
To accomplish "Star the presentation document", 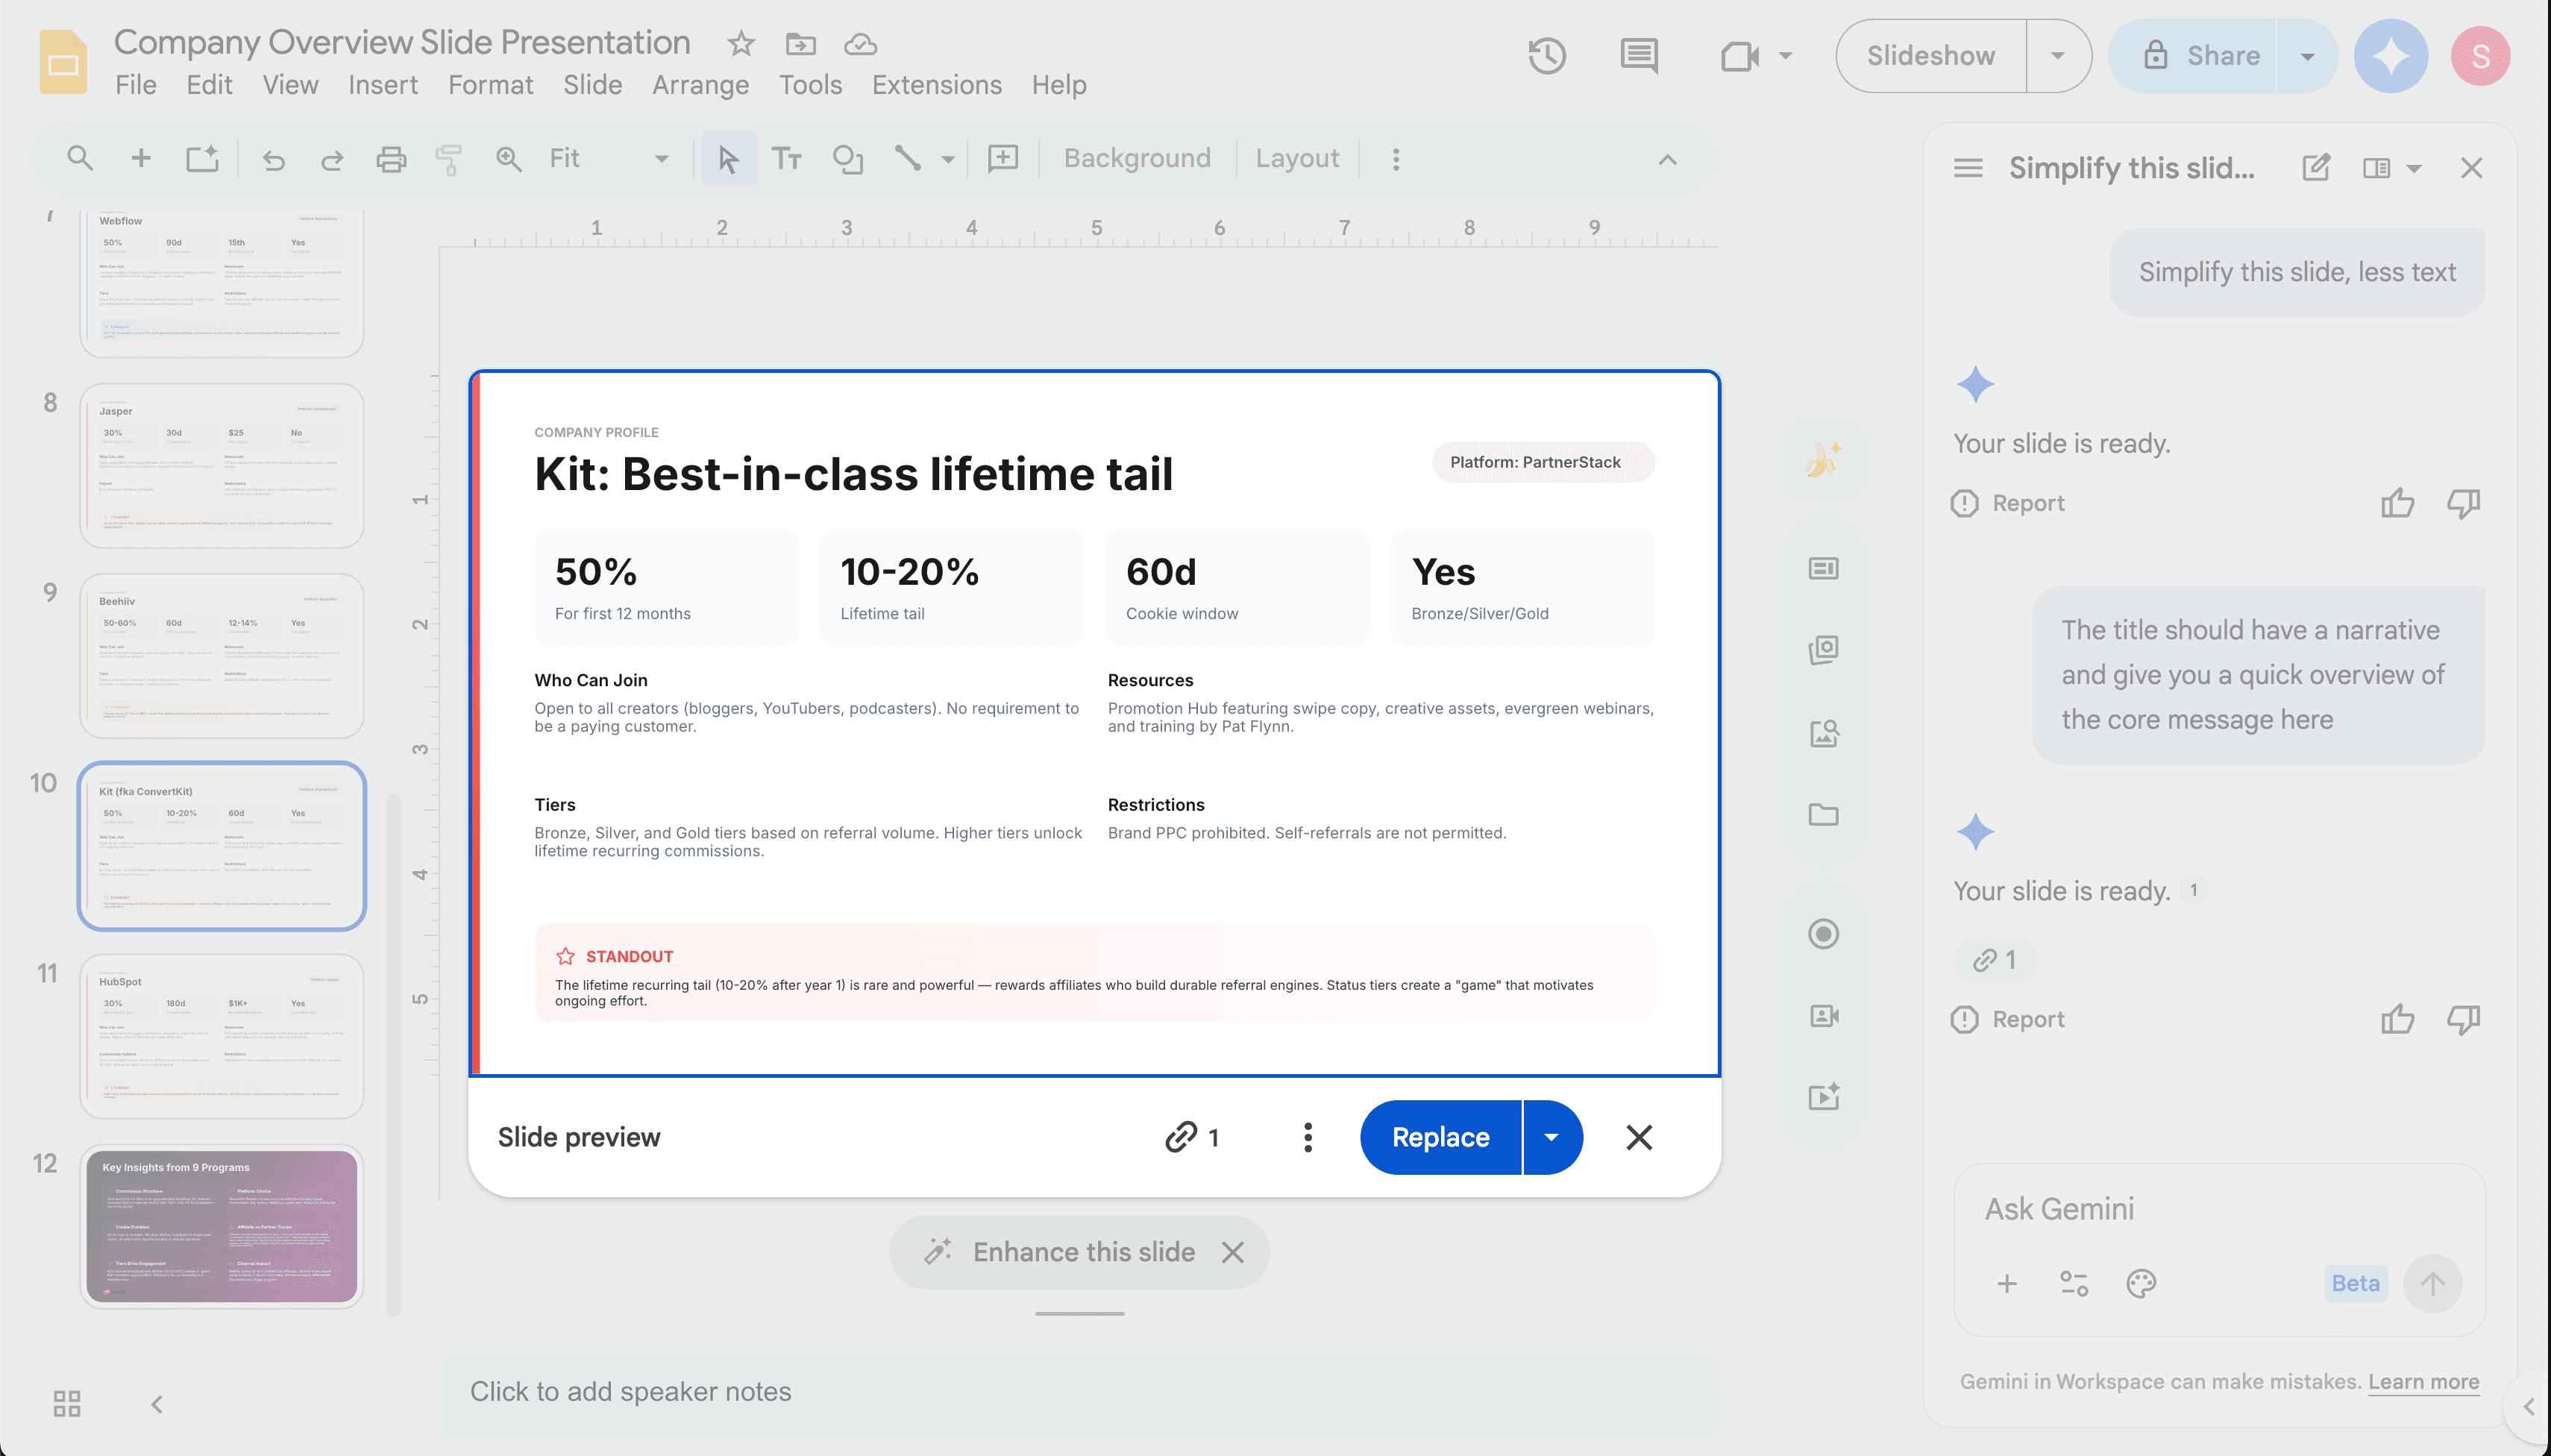I will pos(740,43).
